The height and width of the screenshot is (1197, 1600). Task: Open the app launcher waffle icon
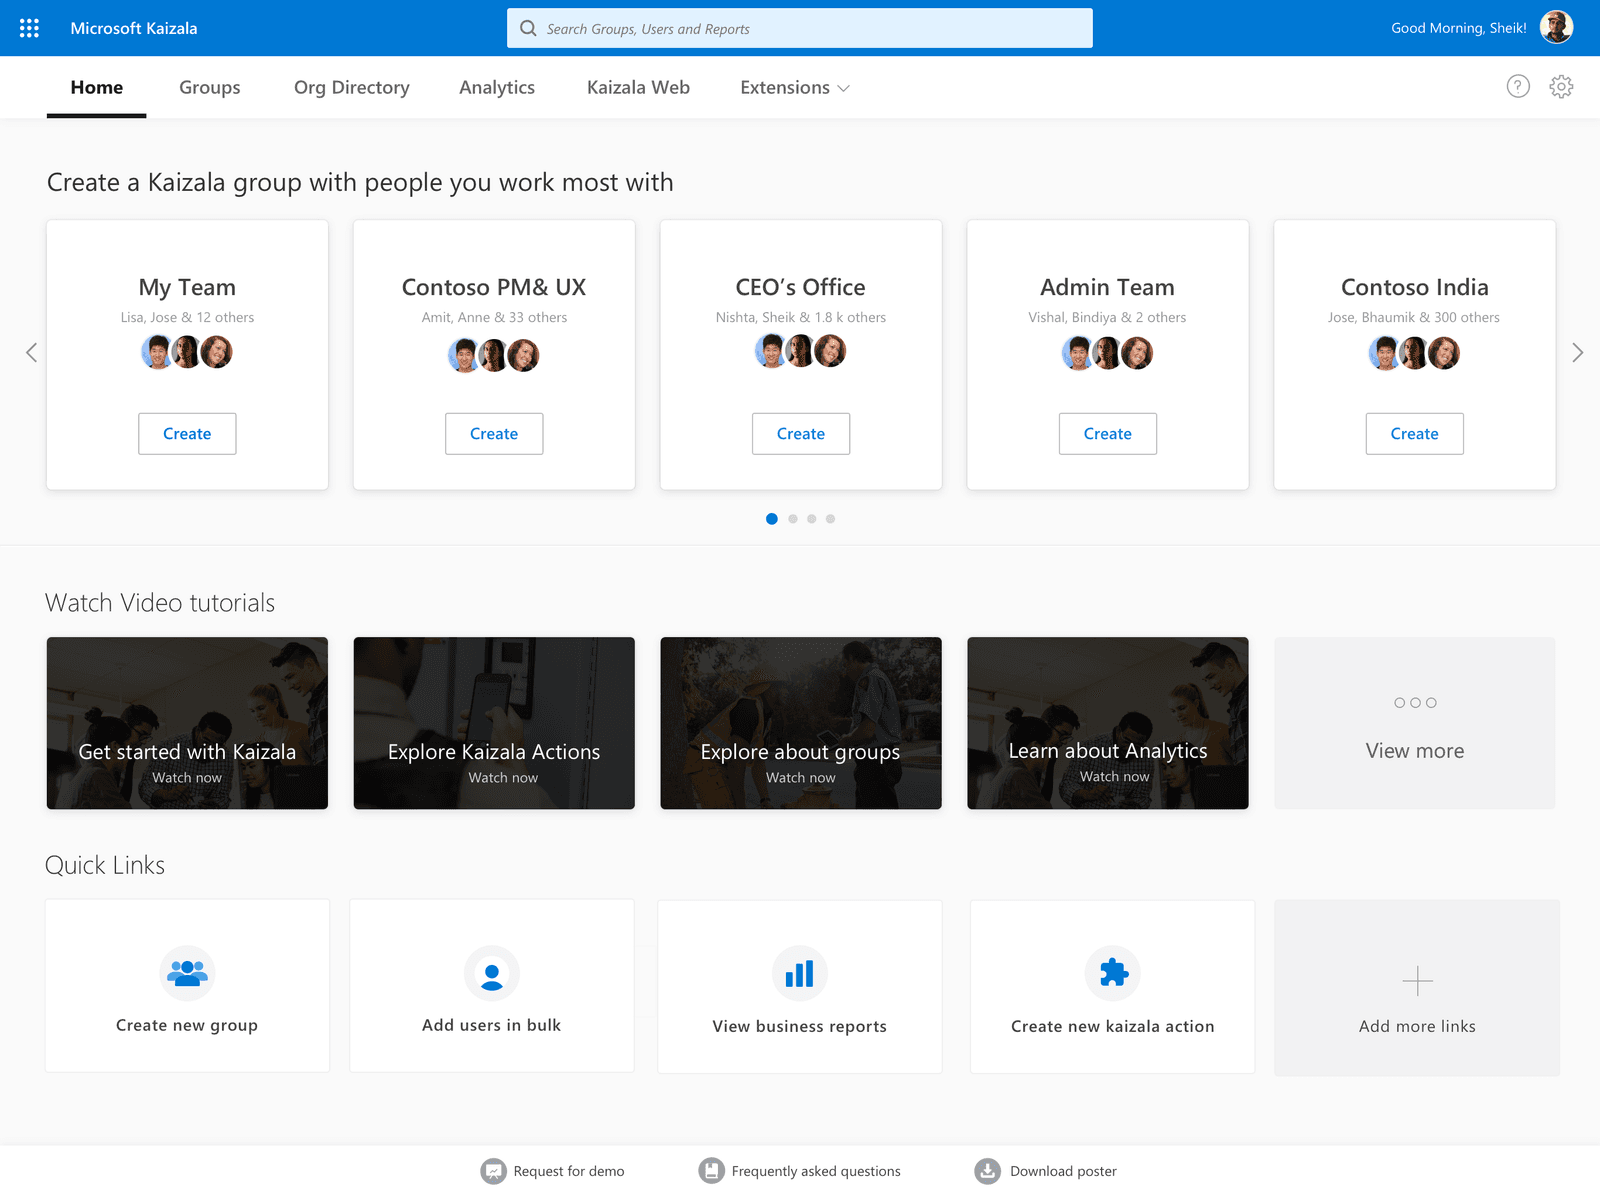pyautogui.click(x=29, y=28)
